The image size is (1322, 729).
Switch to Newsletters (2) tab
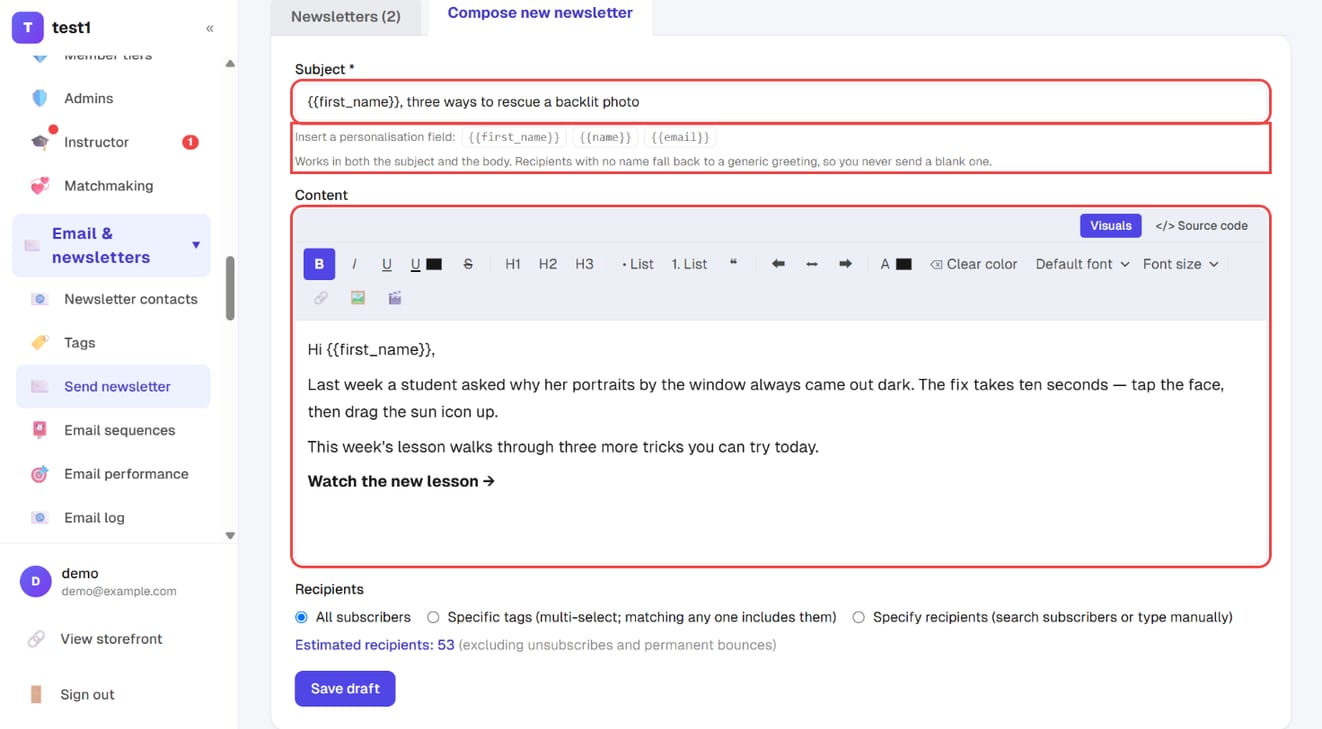click(346, 16)
